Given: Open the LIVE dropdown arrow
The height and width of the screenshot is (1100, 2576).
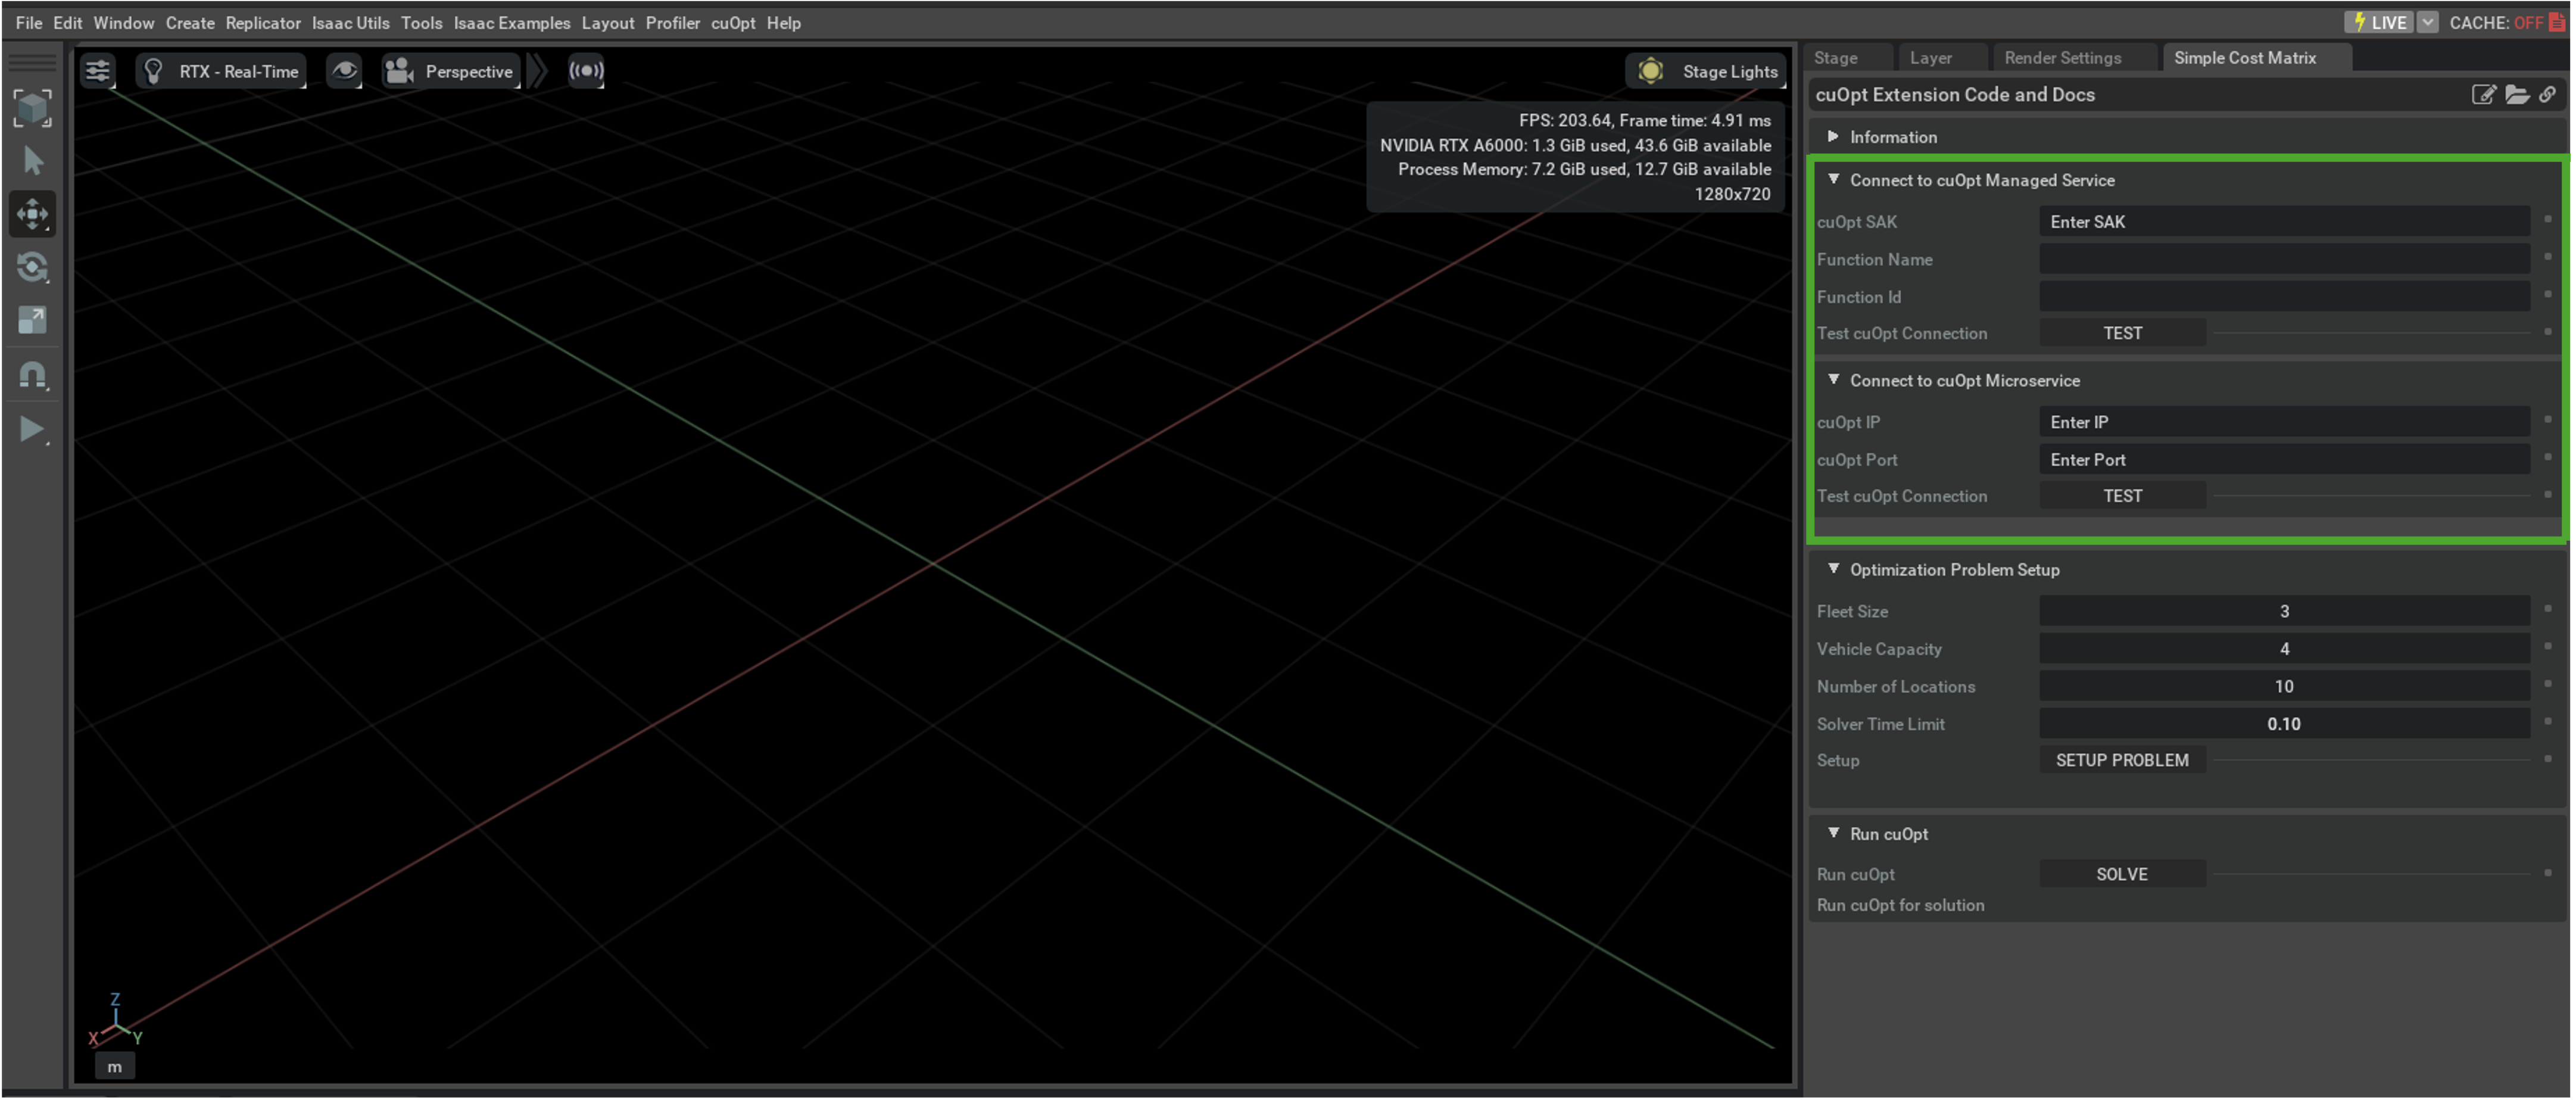Looking at the screenshot, I should (x=2427, y=22).
